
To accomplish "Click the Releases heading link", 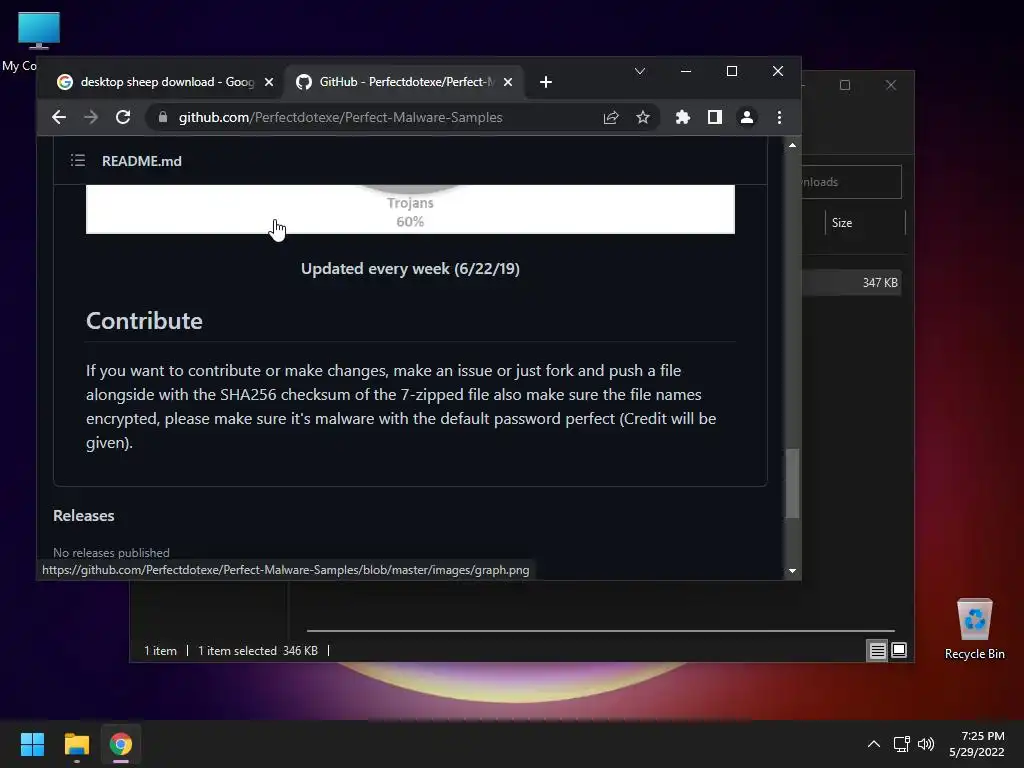I will click(84, 516).
